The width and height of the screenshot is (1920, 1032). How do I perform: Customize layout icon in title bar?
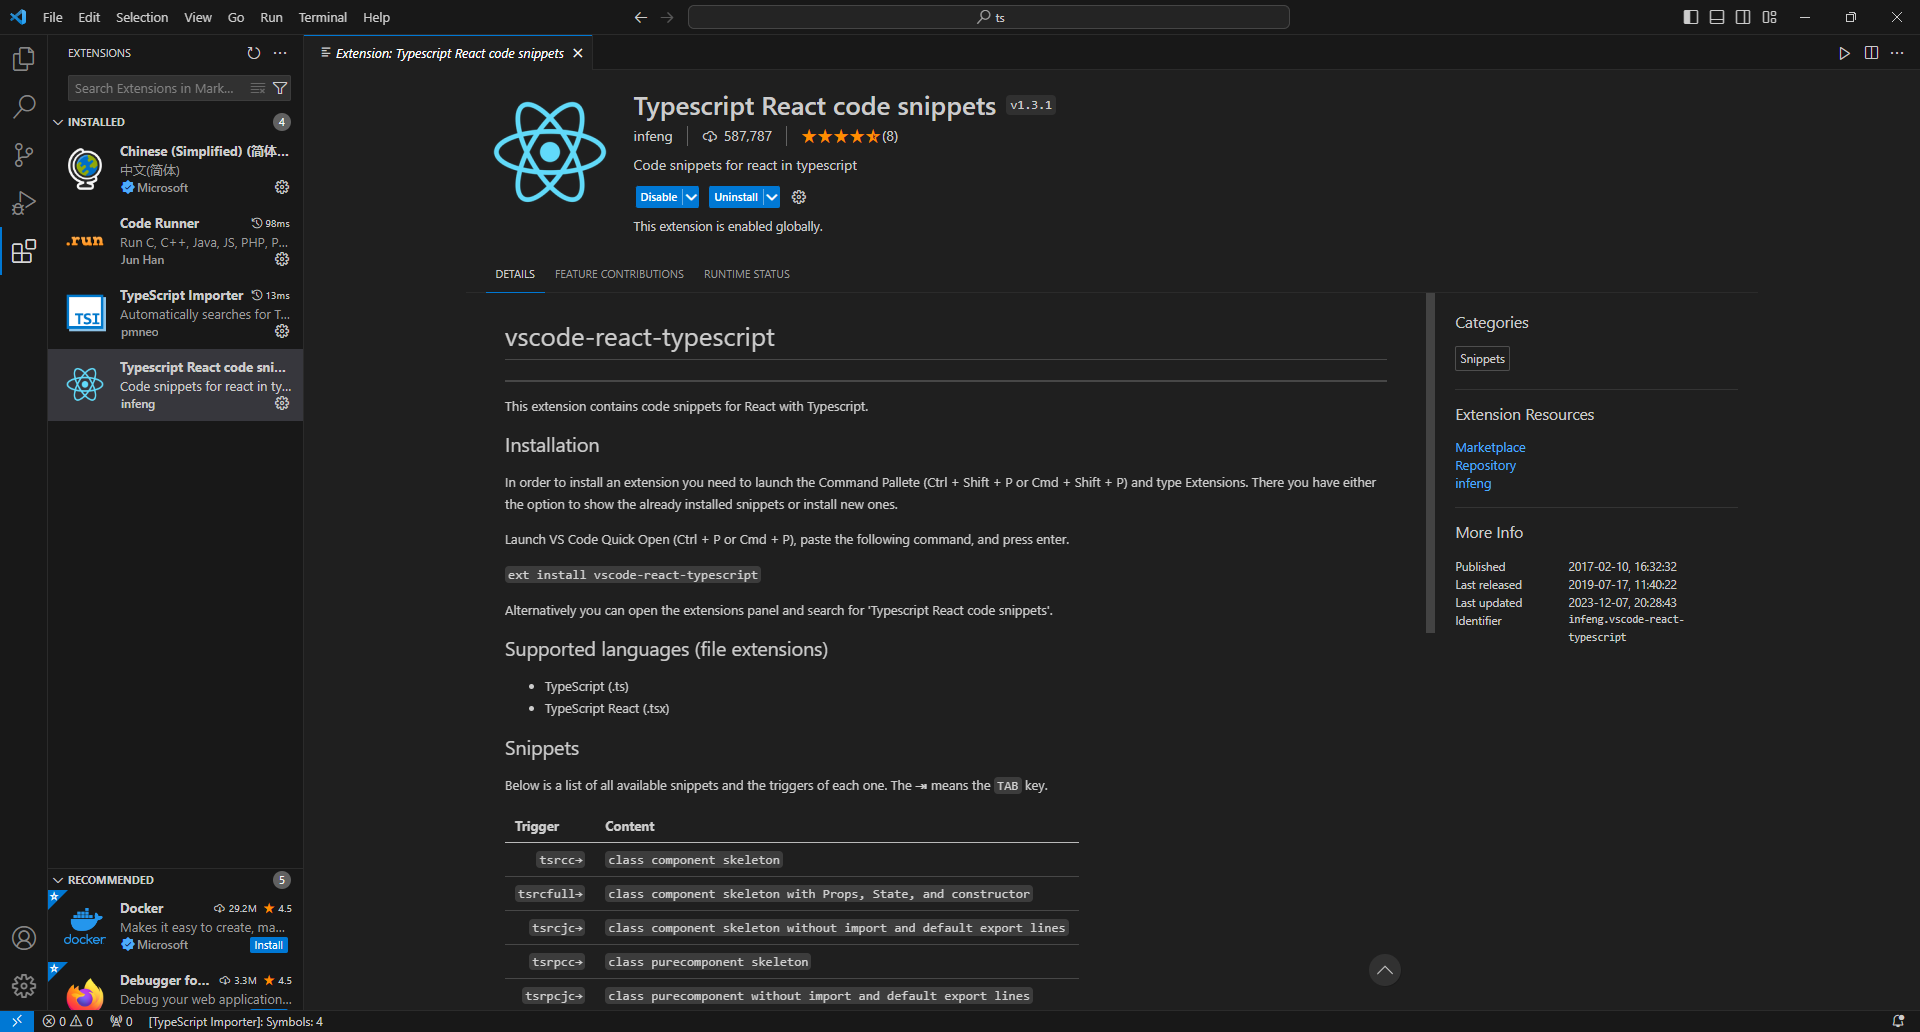coord(1769,17)
